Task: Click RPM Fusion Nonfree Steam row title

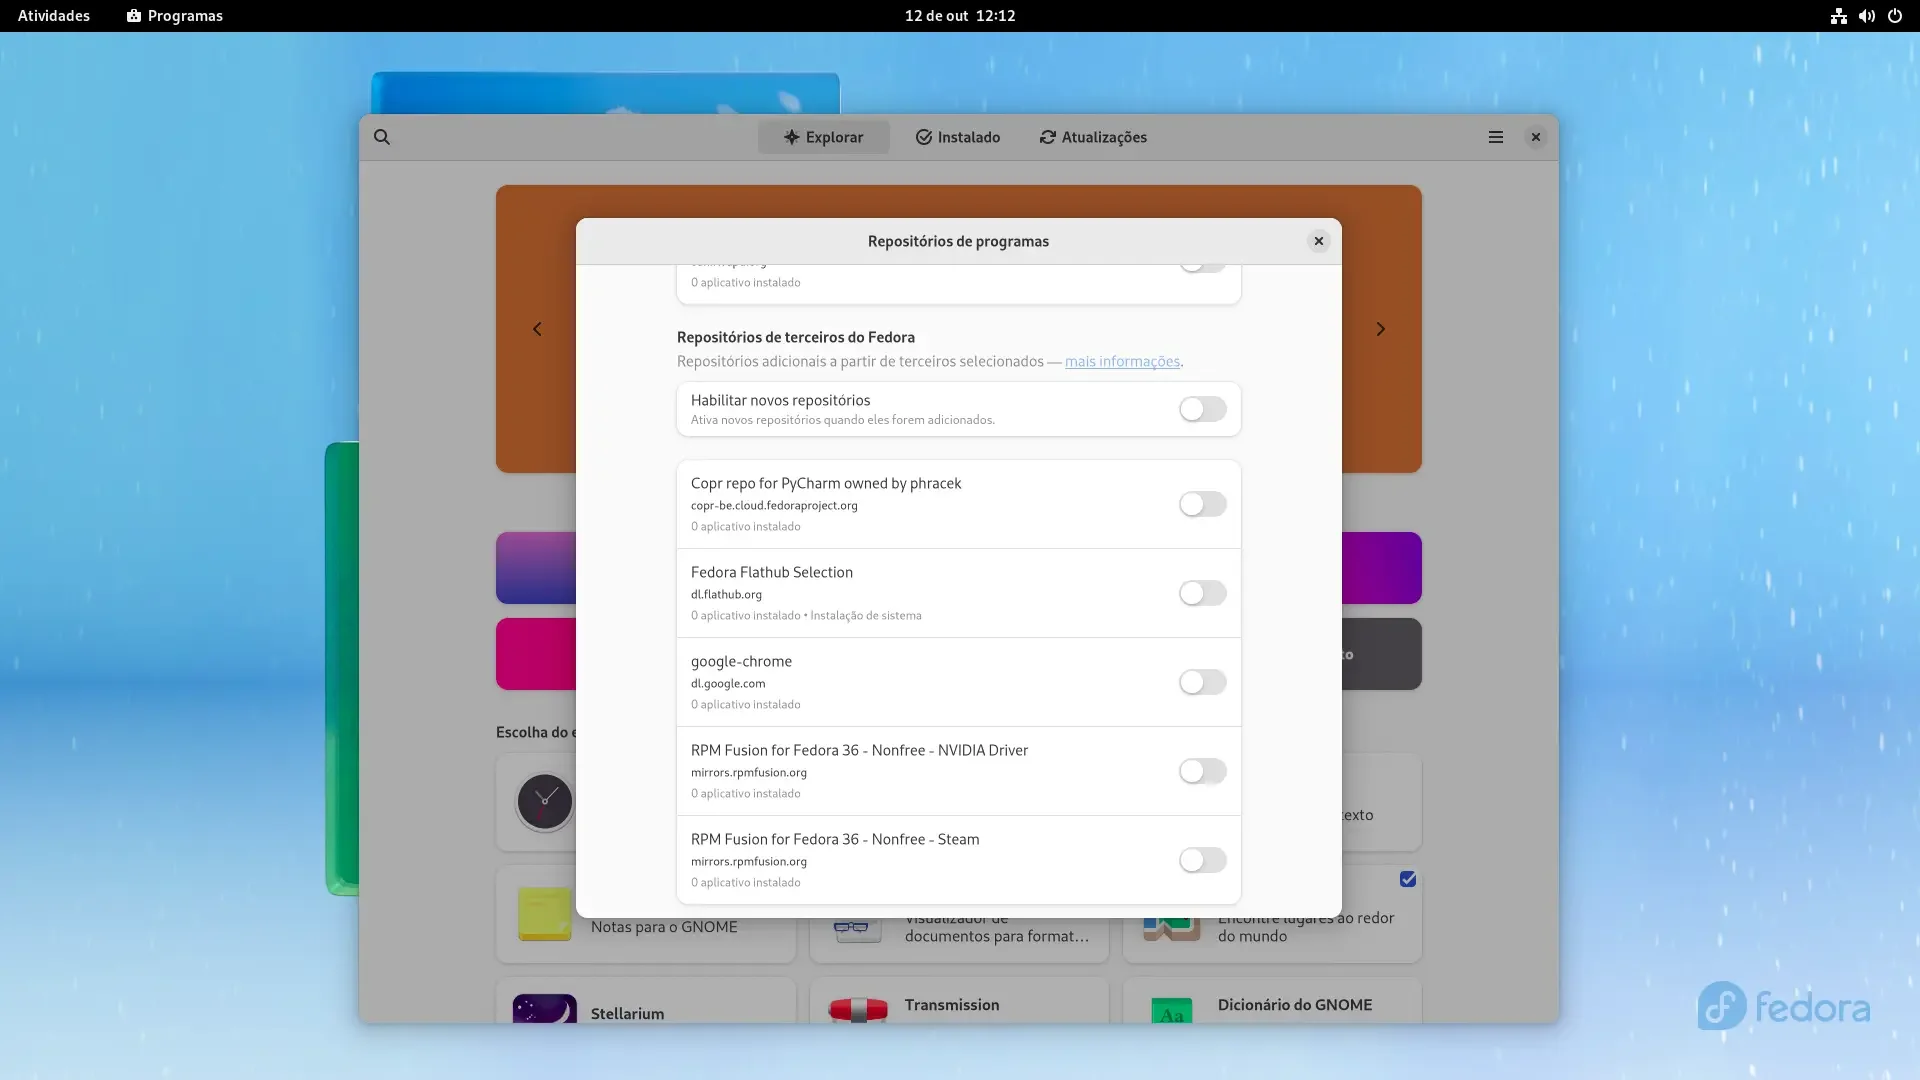Action: click(x=835, y=839)
